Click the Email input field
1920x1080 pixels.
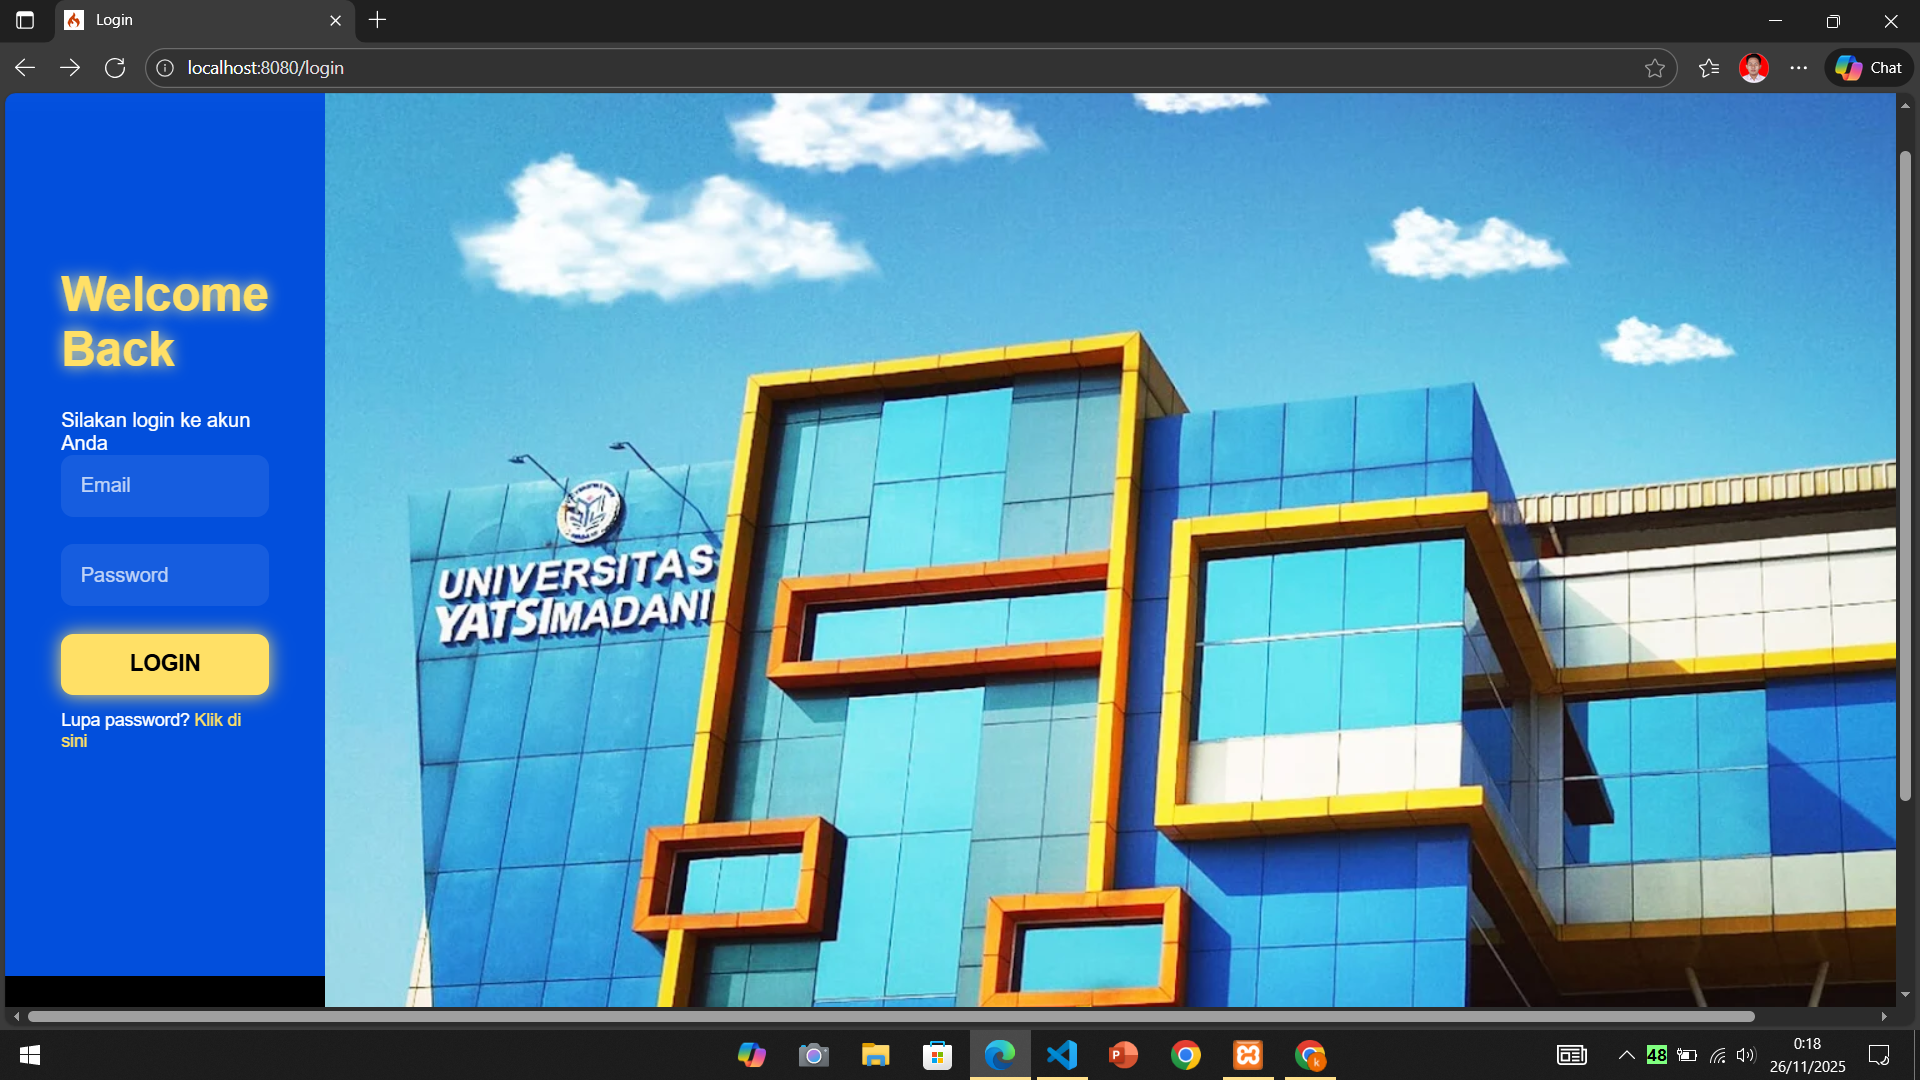[x=165, y=486]
